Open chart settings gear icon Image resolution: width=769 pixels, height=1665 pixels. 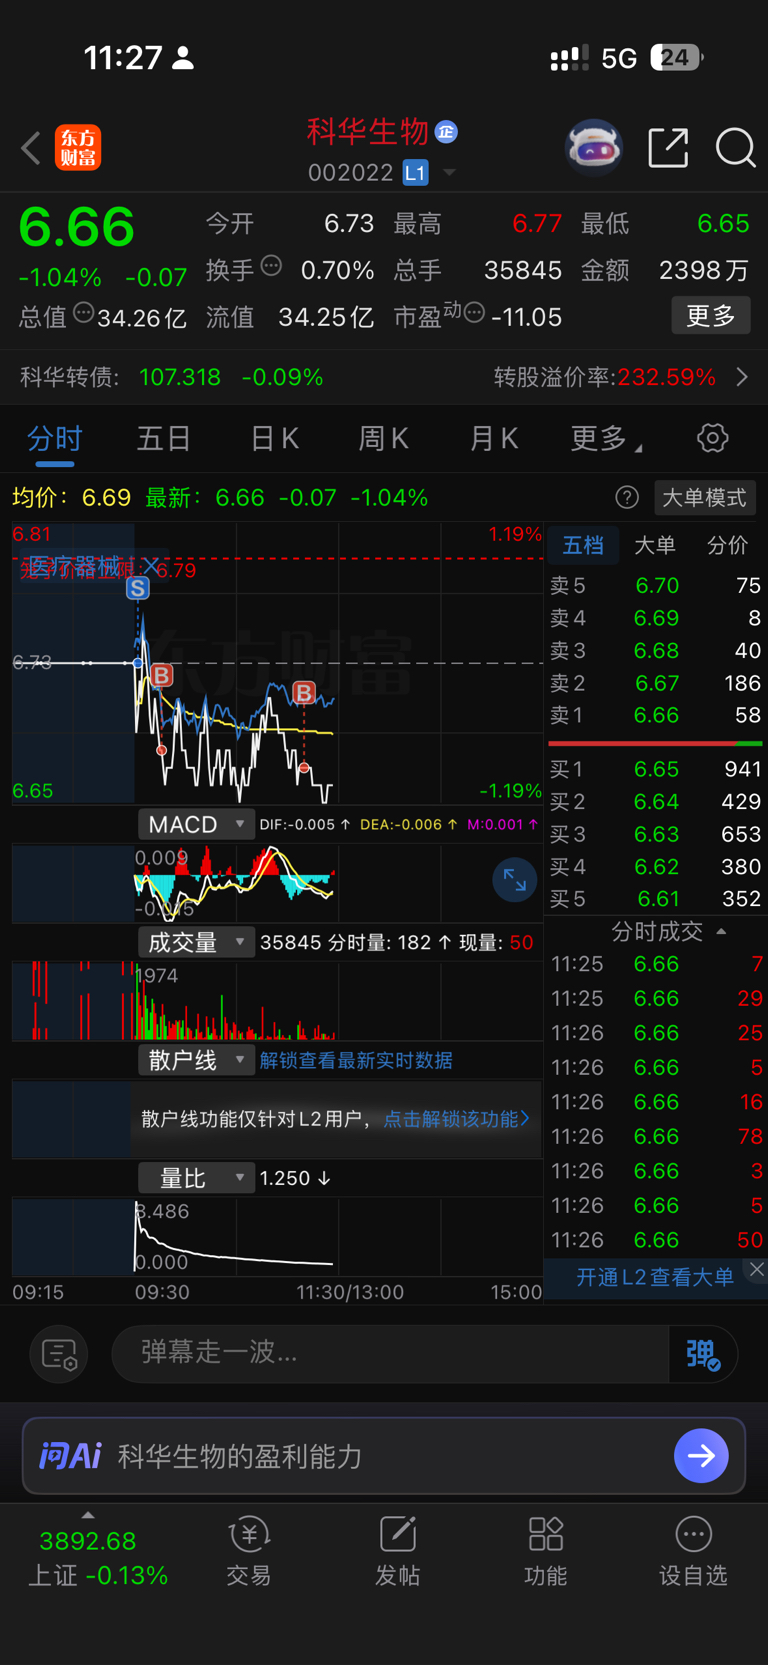(712, 438)
